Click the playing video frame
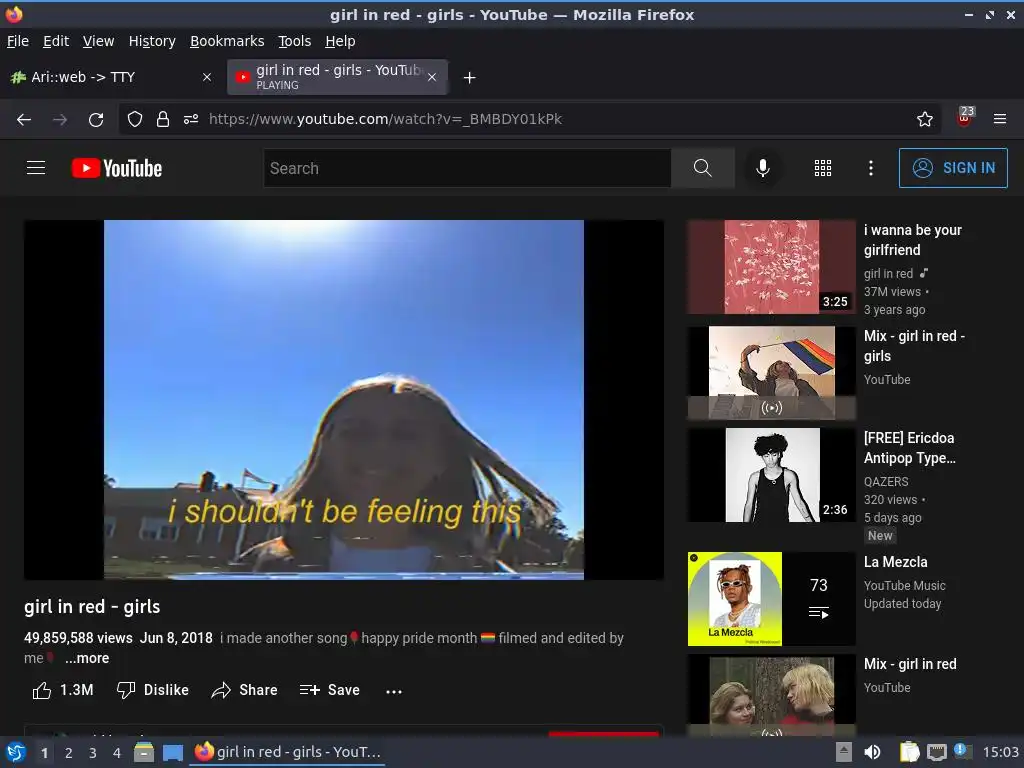Screen dimensions: 1024x768 (x=344, y=400)
